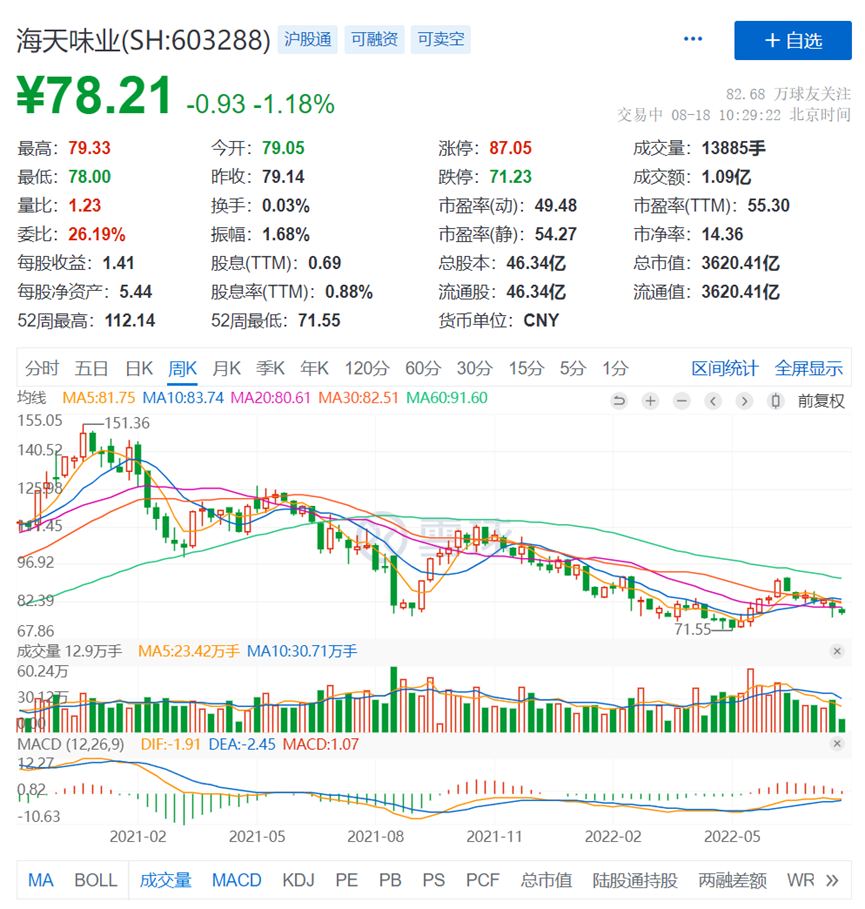The height and width of the screenshot is (909, 865).
Task: Click the current price ¥78.21
Action: click(x=94, y=96)
